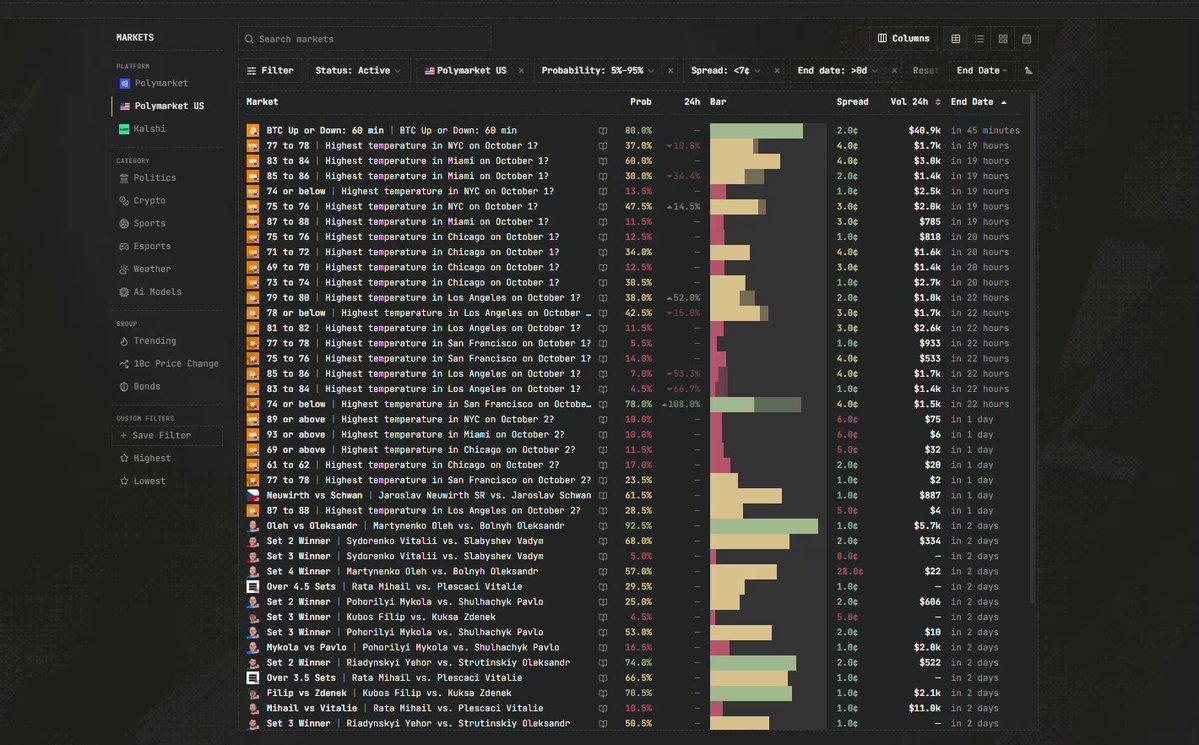
Task: Remove the Polymarket US filter chip
Action: click(522, 70)
